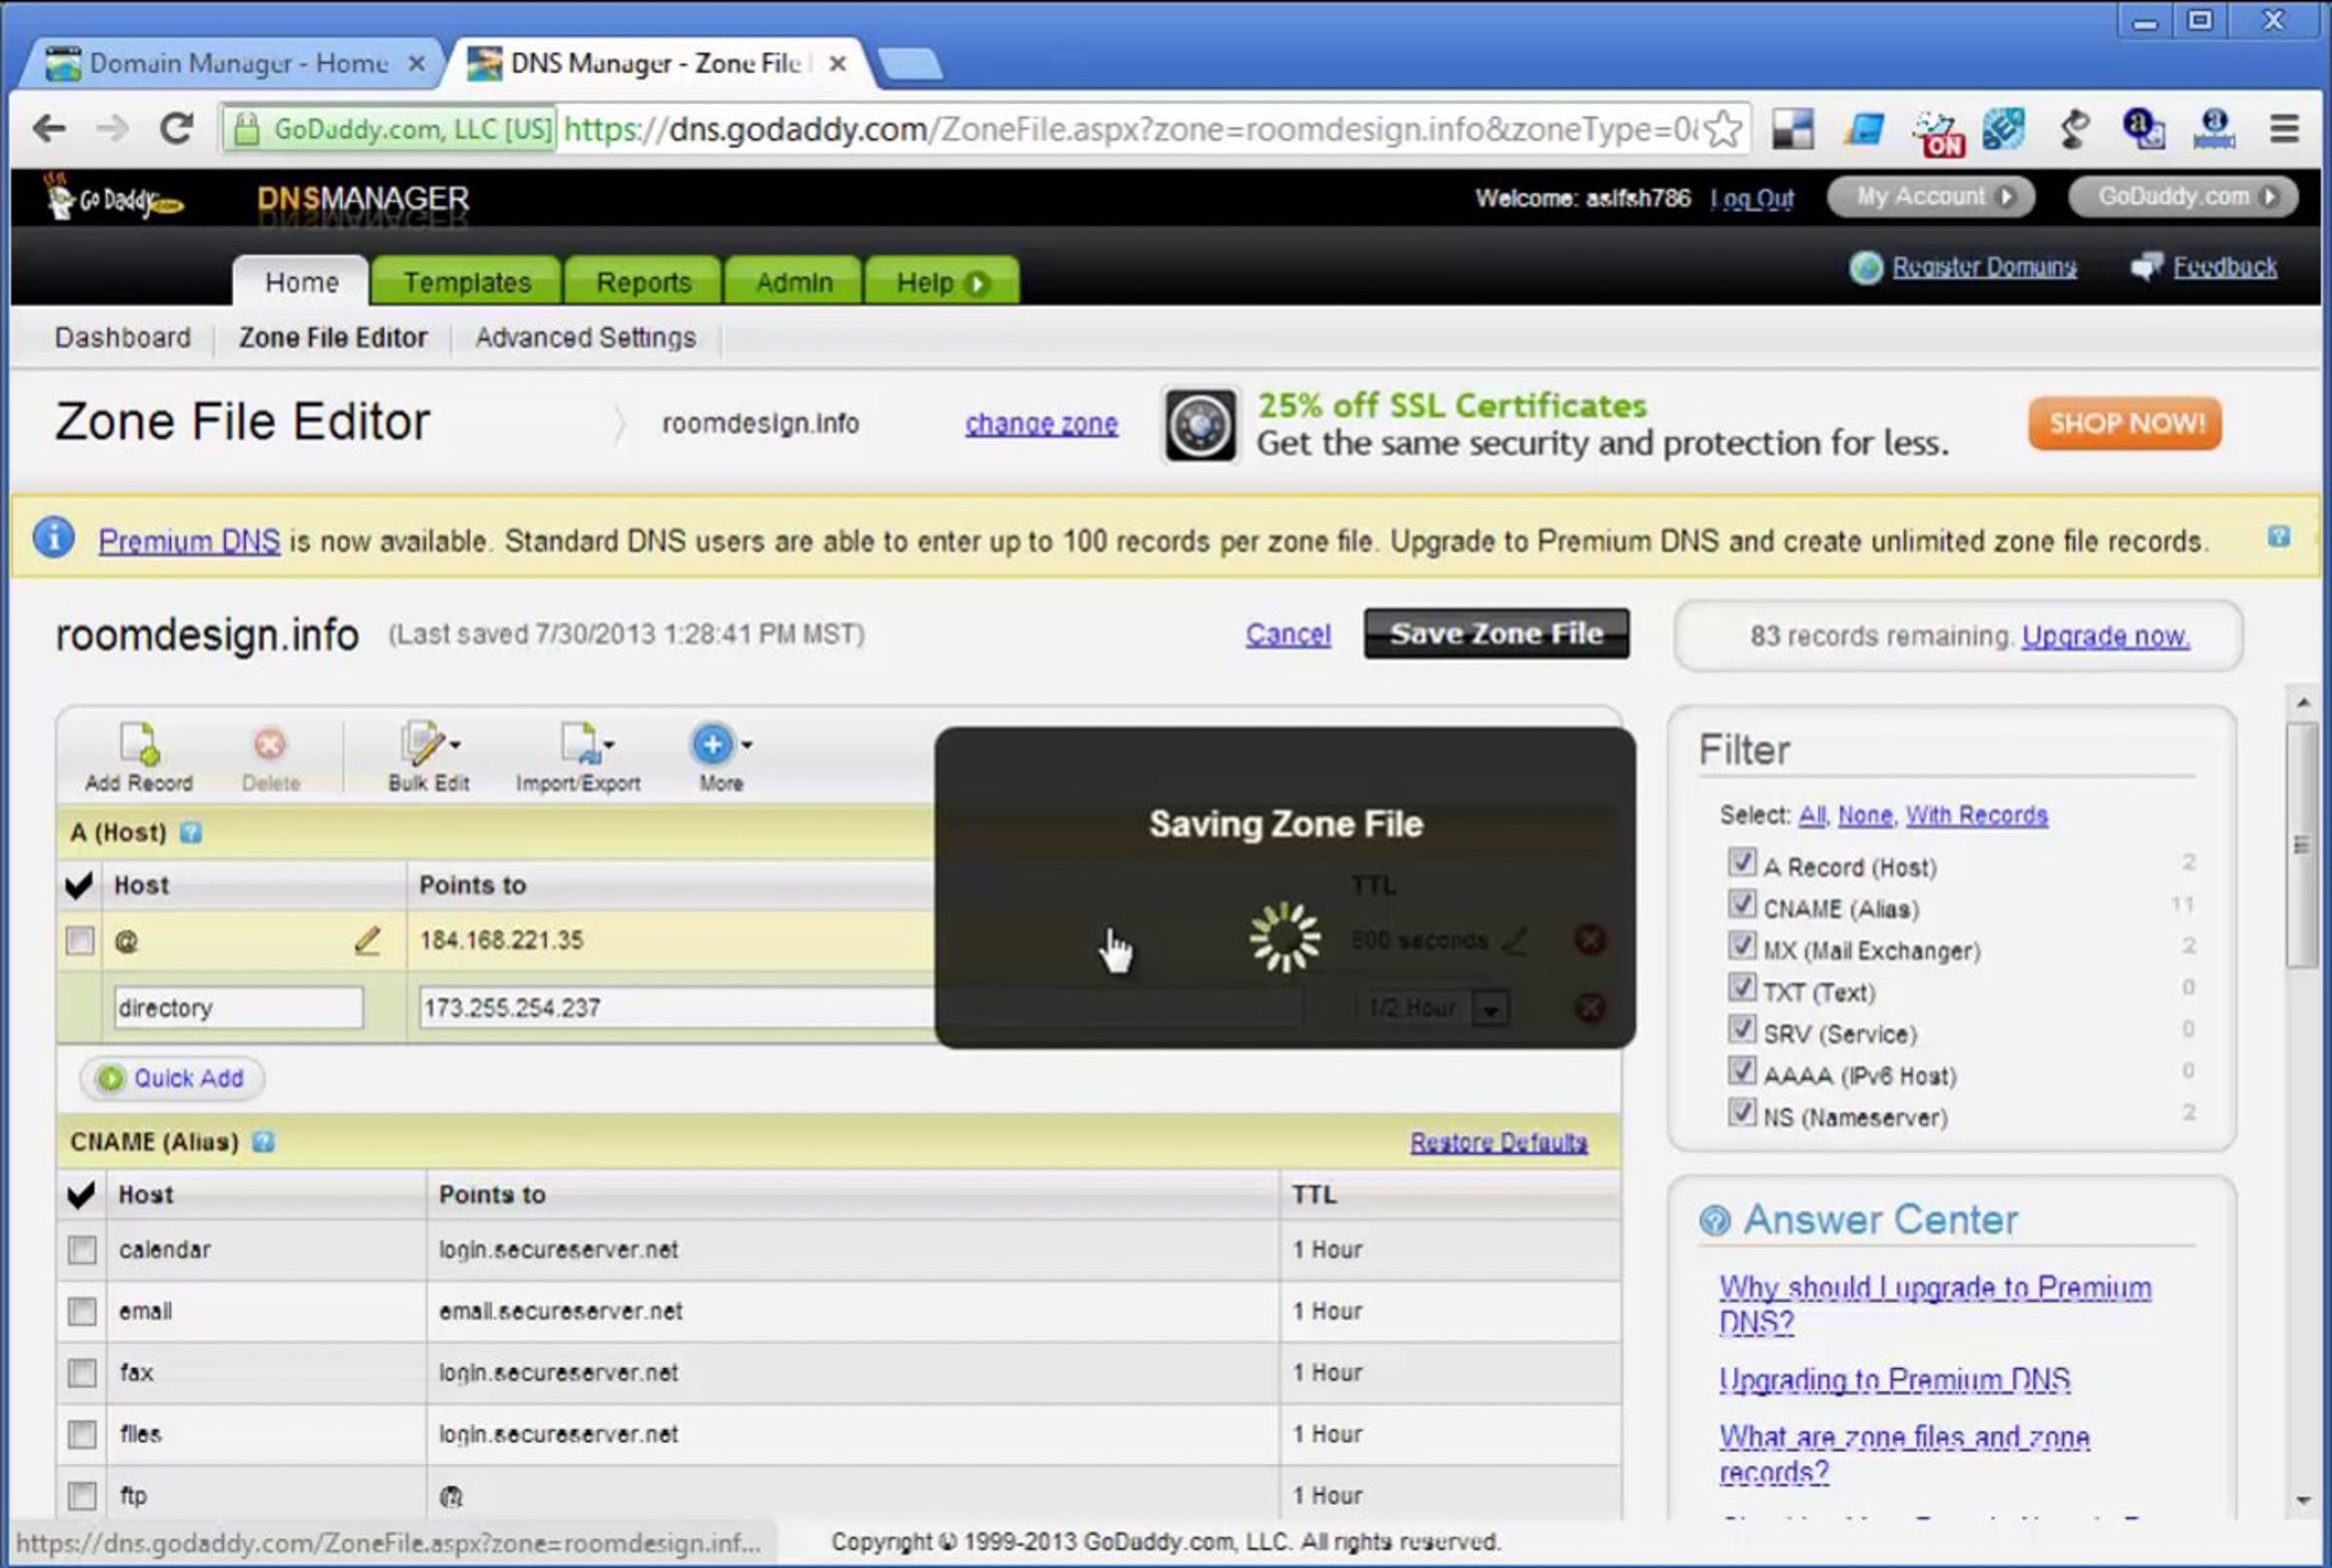This screenshot has height=1568, width=2332.
Task: Click the Cancel link
Action: pos(1288,634)
